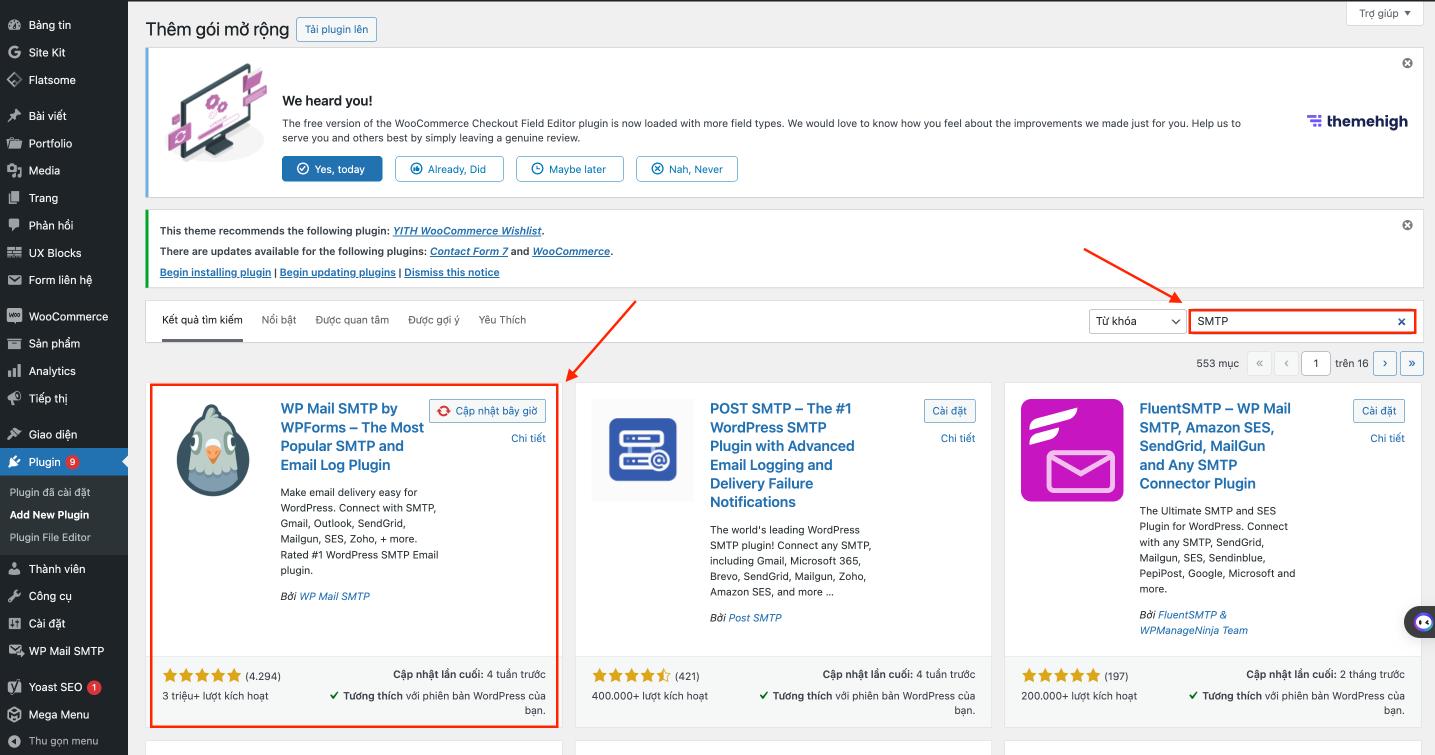
Task: Click the FluentSMTP plugin thumbnail
Action: [x=1072, y=450]
